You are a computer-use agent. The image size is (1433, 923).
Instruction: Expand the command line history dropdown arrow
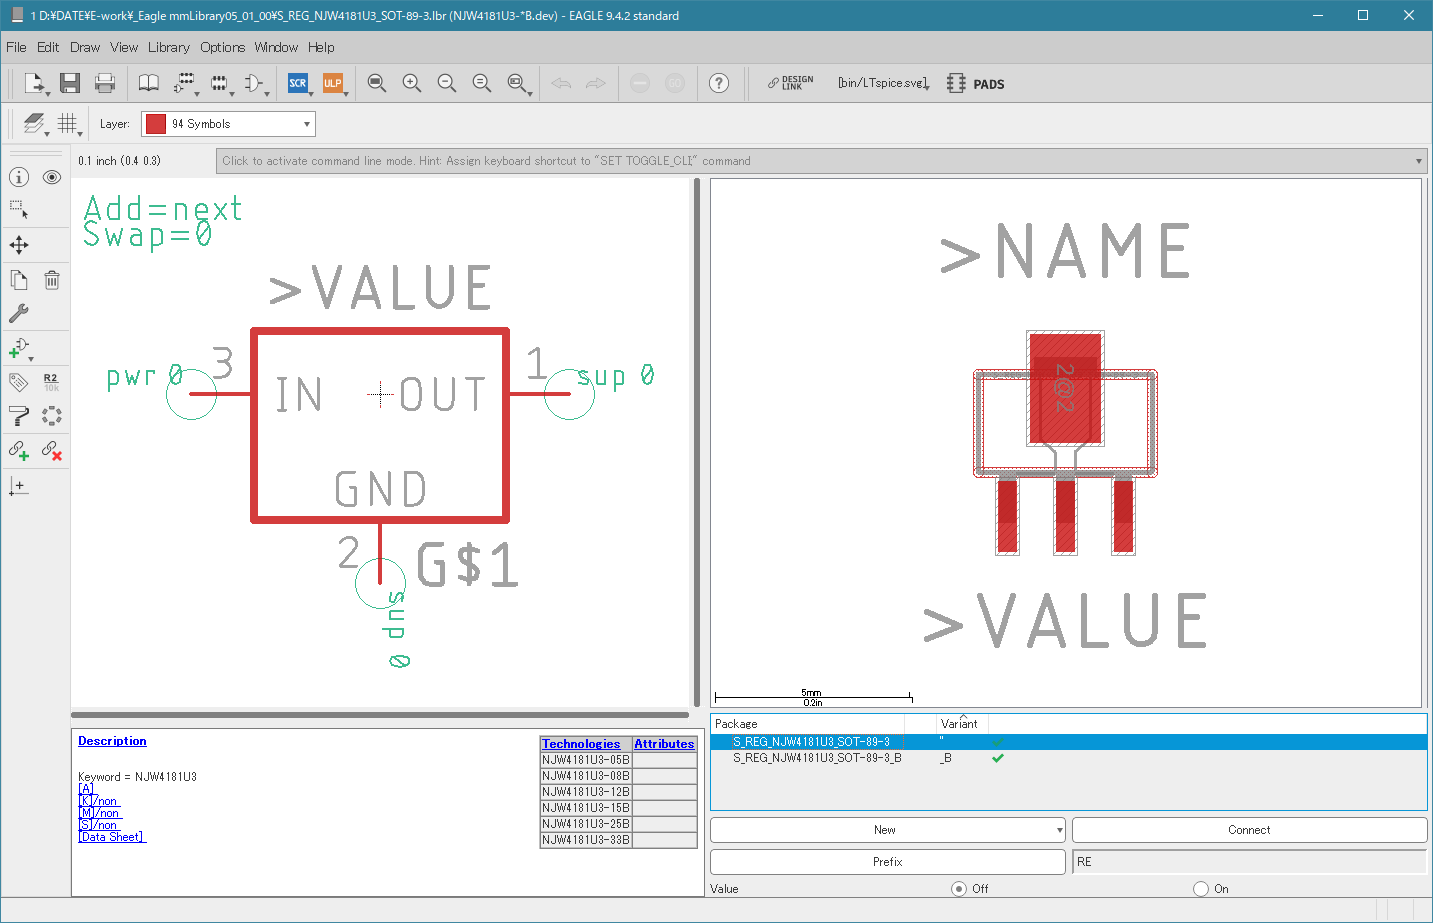pos(1419,161)
